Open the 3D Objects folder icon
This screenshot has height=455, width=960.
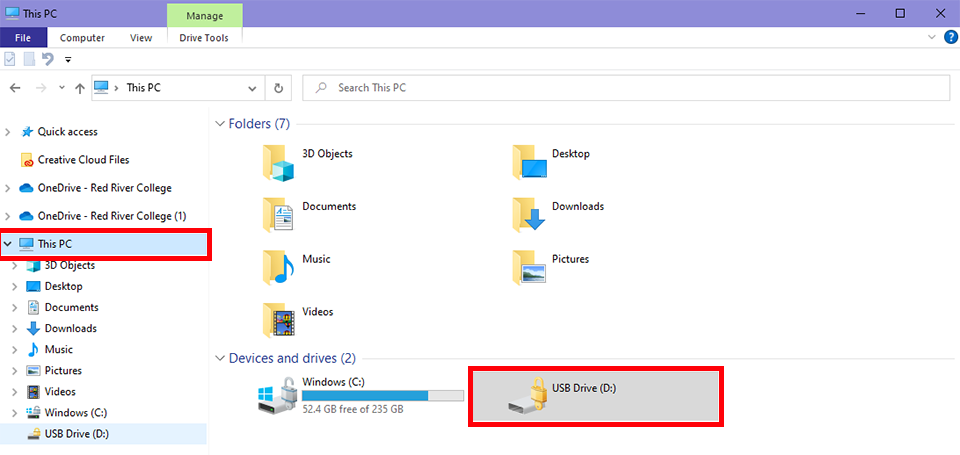pos(279,162)
